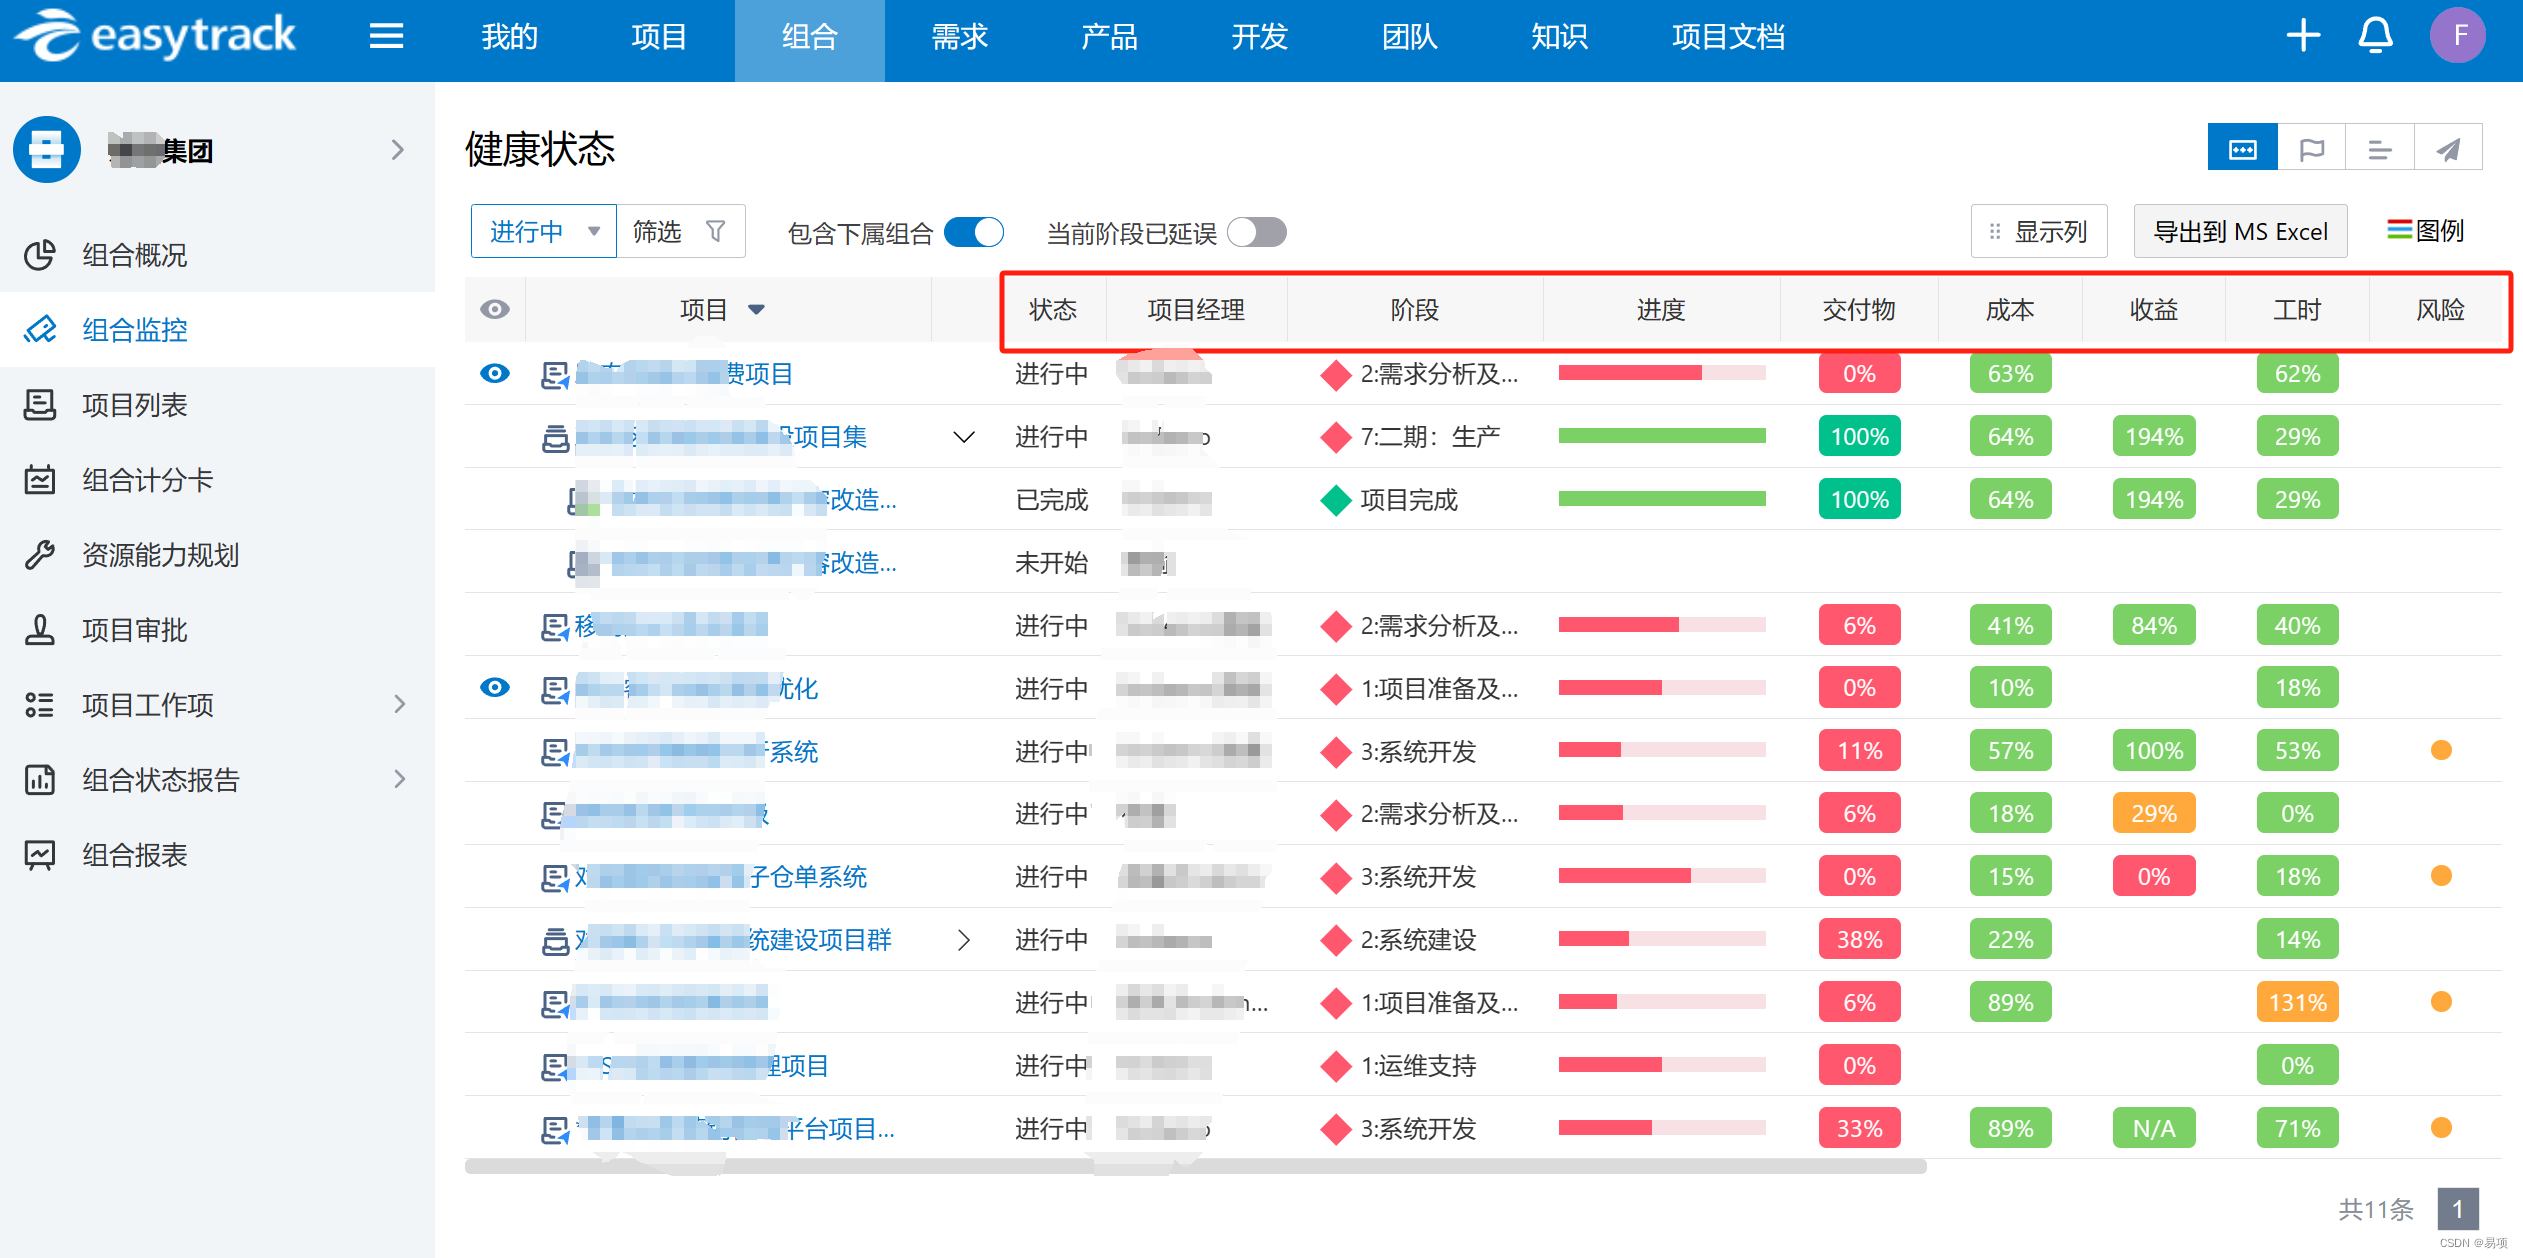Open user avatar F
The height and width of the screenshot is (1258, 2523).
click(2457, 36)
